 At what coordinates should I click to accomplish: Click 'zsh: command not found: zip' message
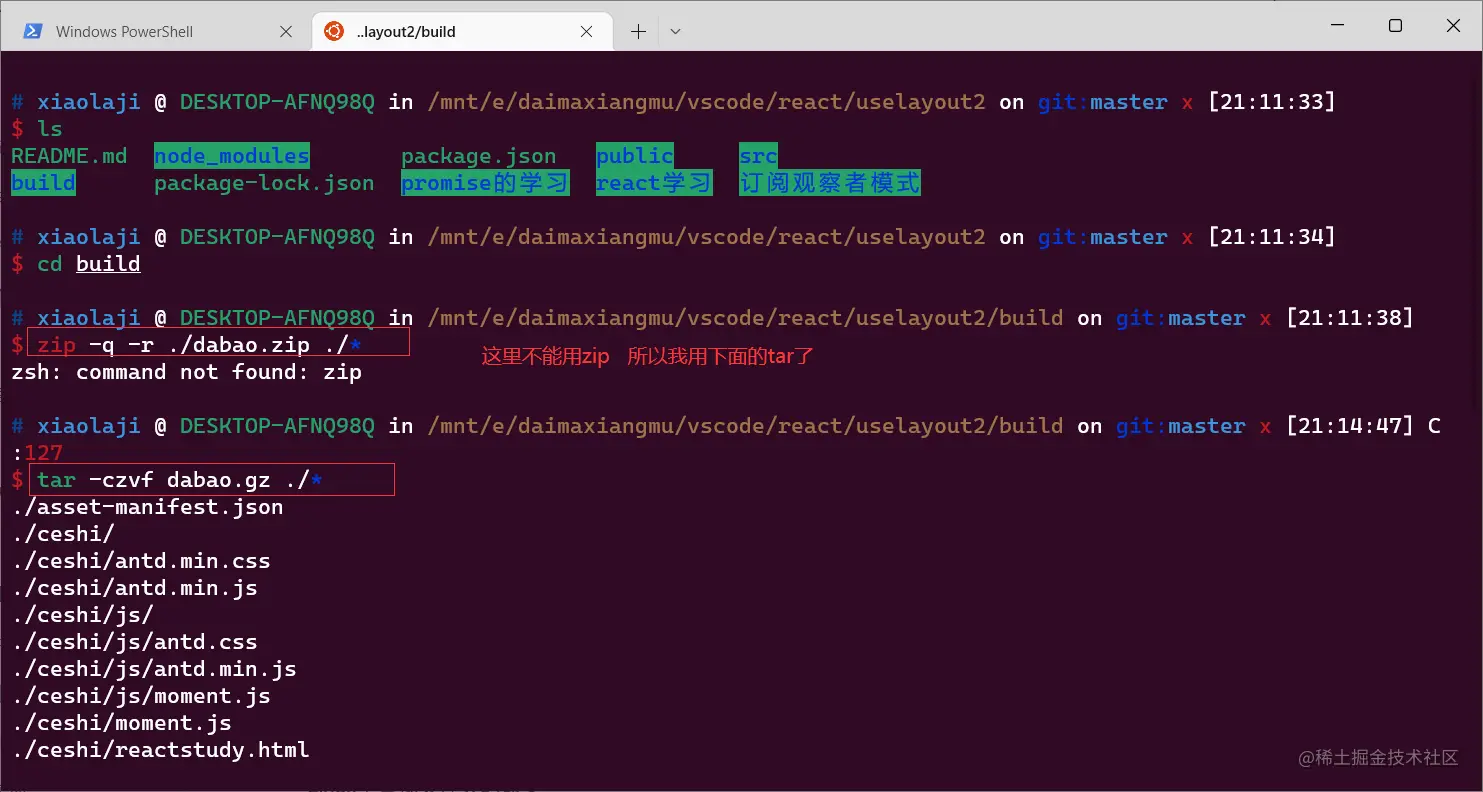tap(186, 372)
